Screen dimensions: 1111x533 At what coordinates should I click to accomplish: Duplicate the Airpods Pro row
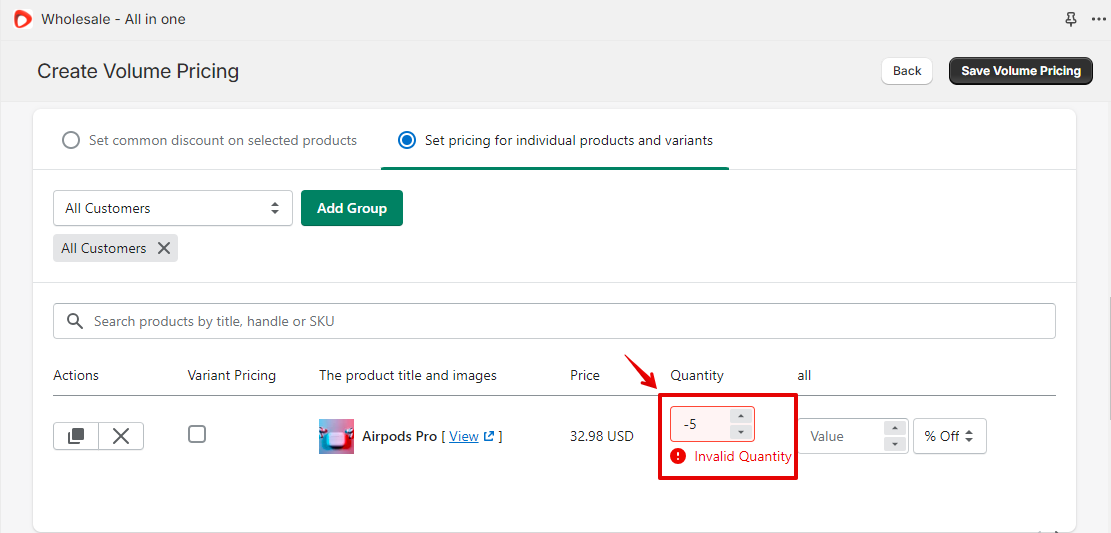76,436
